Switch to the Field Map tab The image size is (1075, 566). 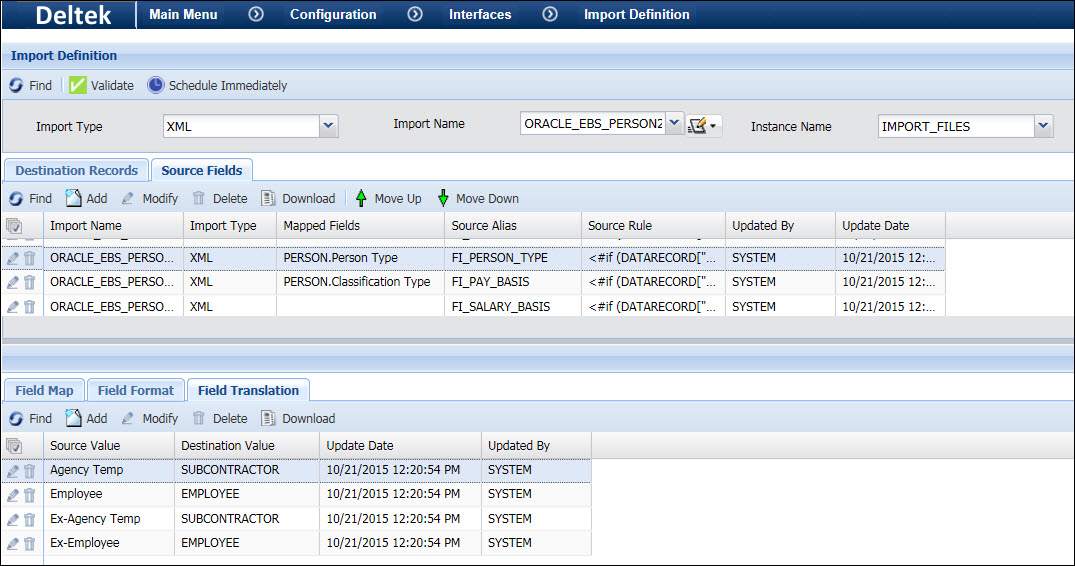coord(44,390)
